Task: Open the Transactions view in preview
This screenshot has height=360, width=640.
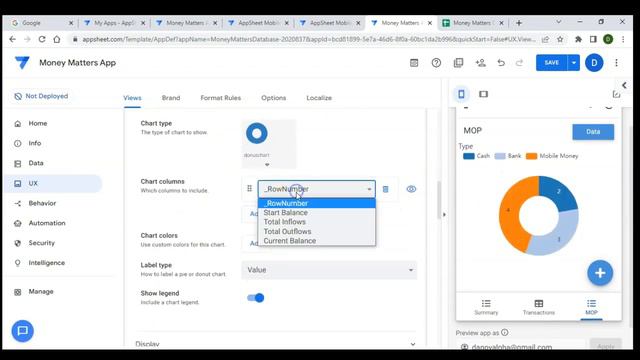Action: 539,307
